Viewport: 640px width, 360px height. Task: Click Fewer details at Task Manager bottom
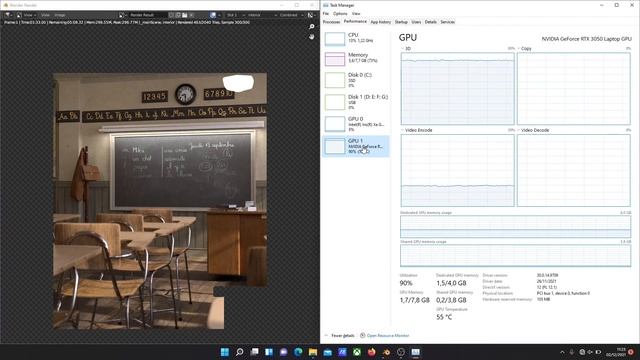click(340, 336)
